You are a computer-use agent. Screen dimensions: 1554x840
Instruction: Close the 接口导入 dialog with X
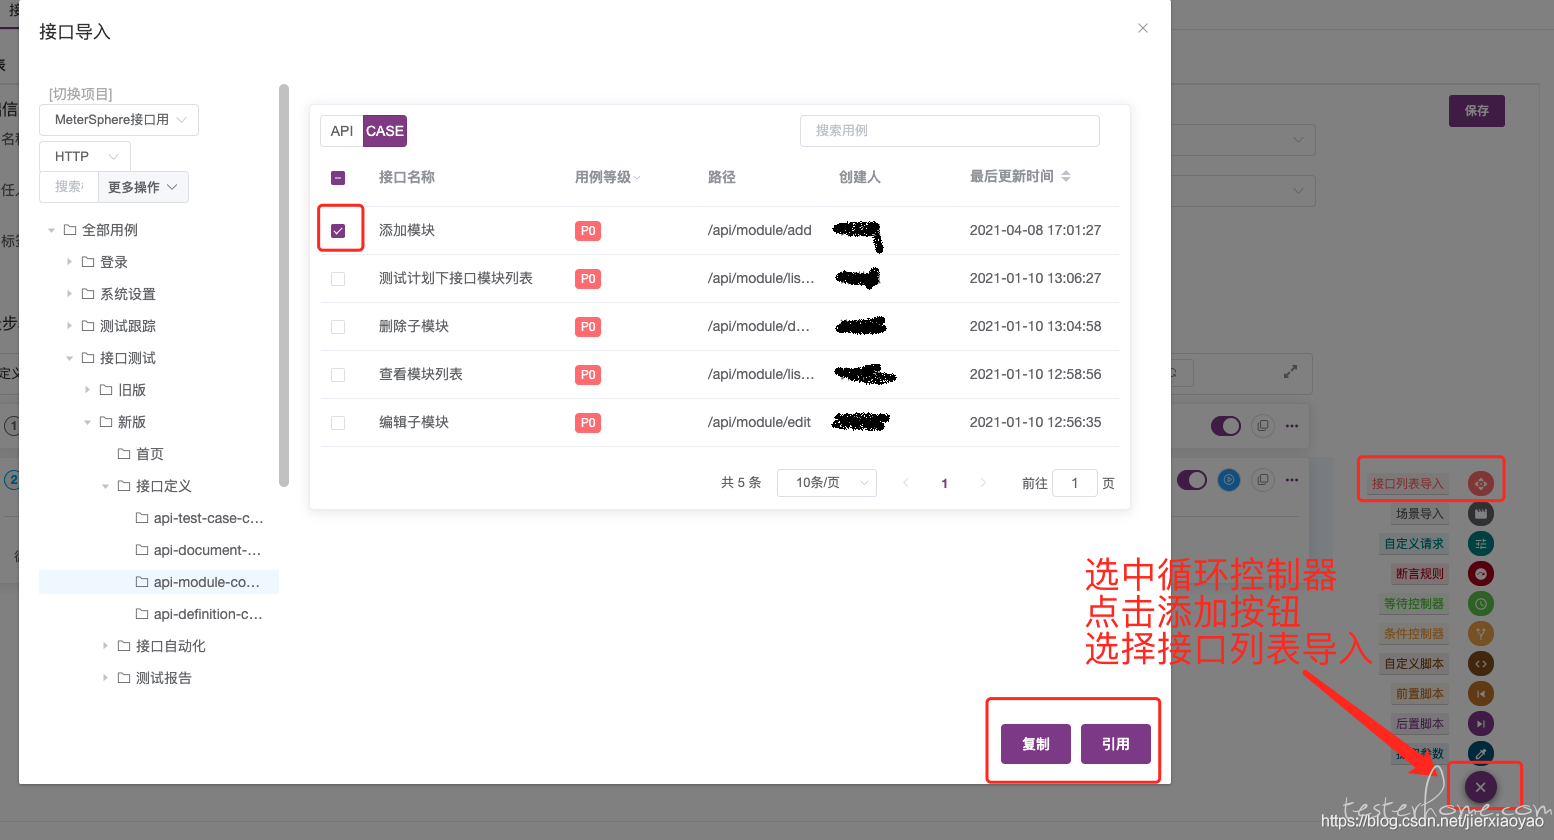(1142, 28)
